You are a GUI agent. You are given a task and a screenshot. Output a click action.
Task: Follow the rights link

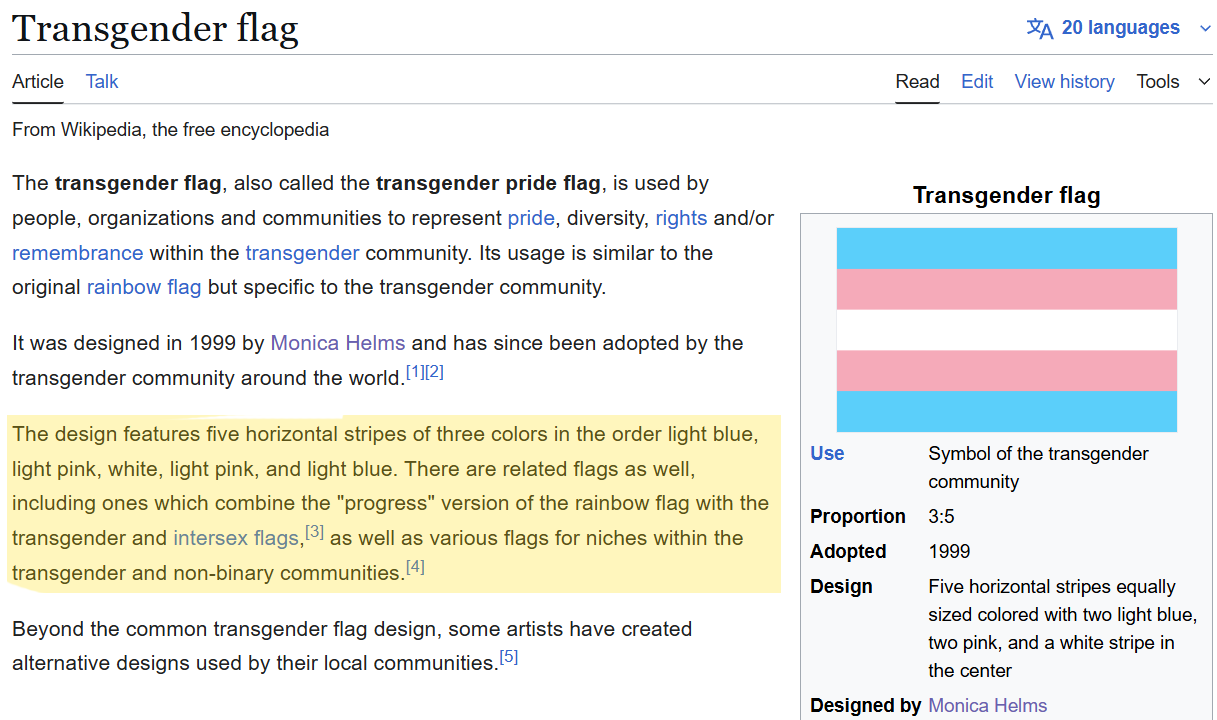coord(681,218)
